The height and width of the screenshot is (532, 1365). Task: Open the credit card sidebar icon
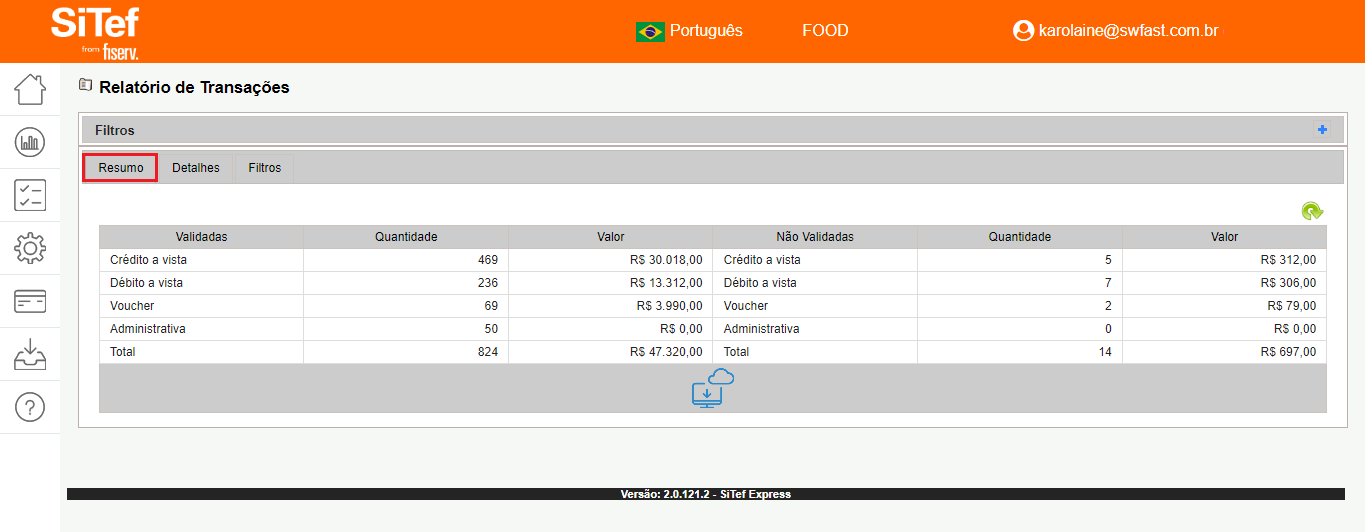coord(30,301)
